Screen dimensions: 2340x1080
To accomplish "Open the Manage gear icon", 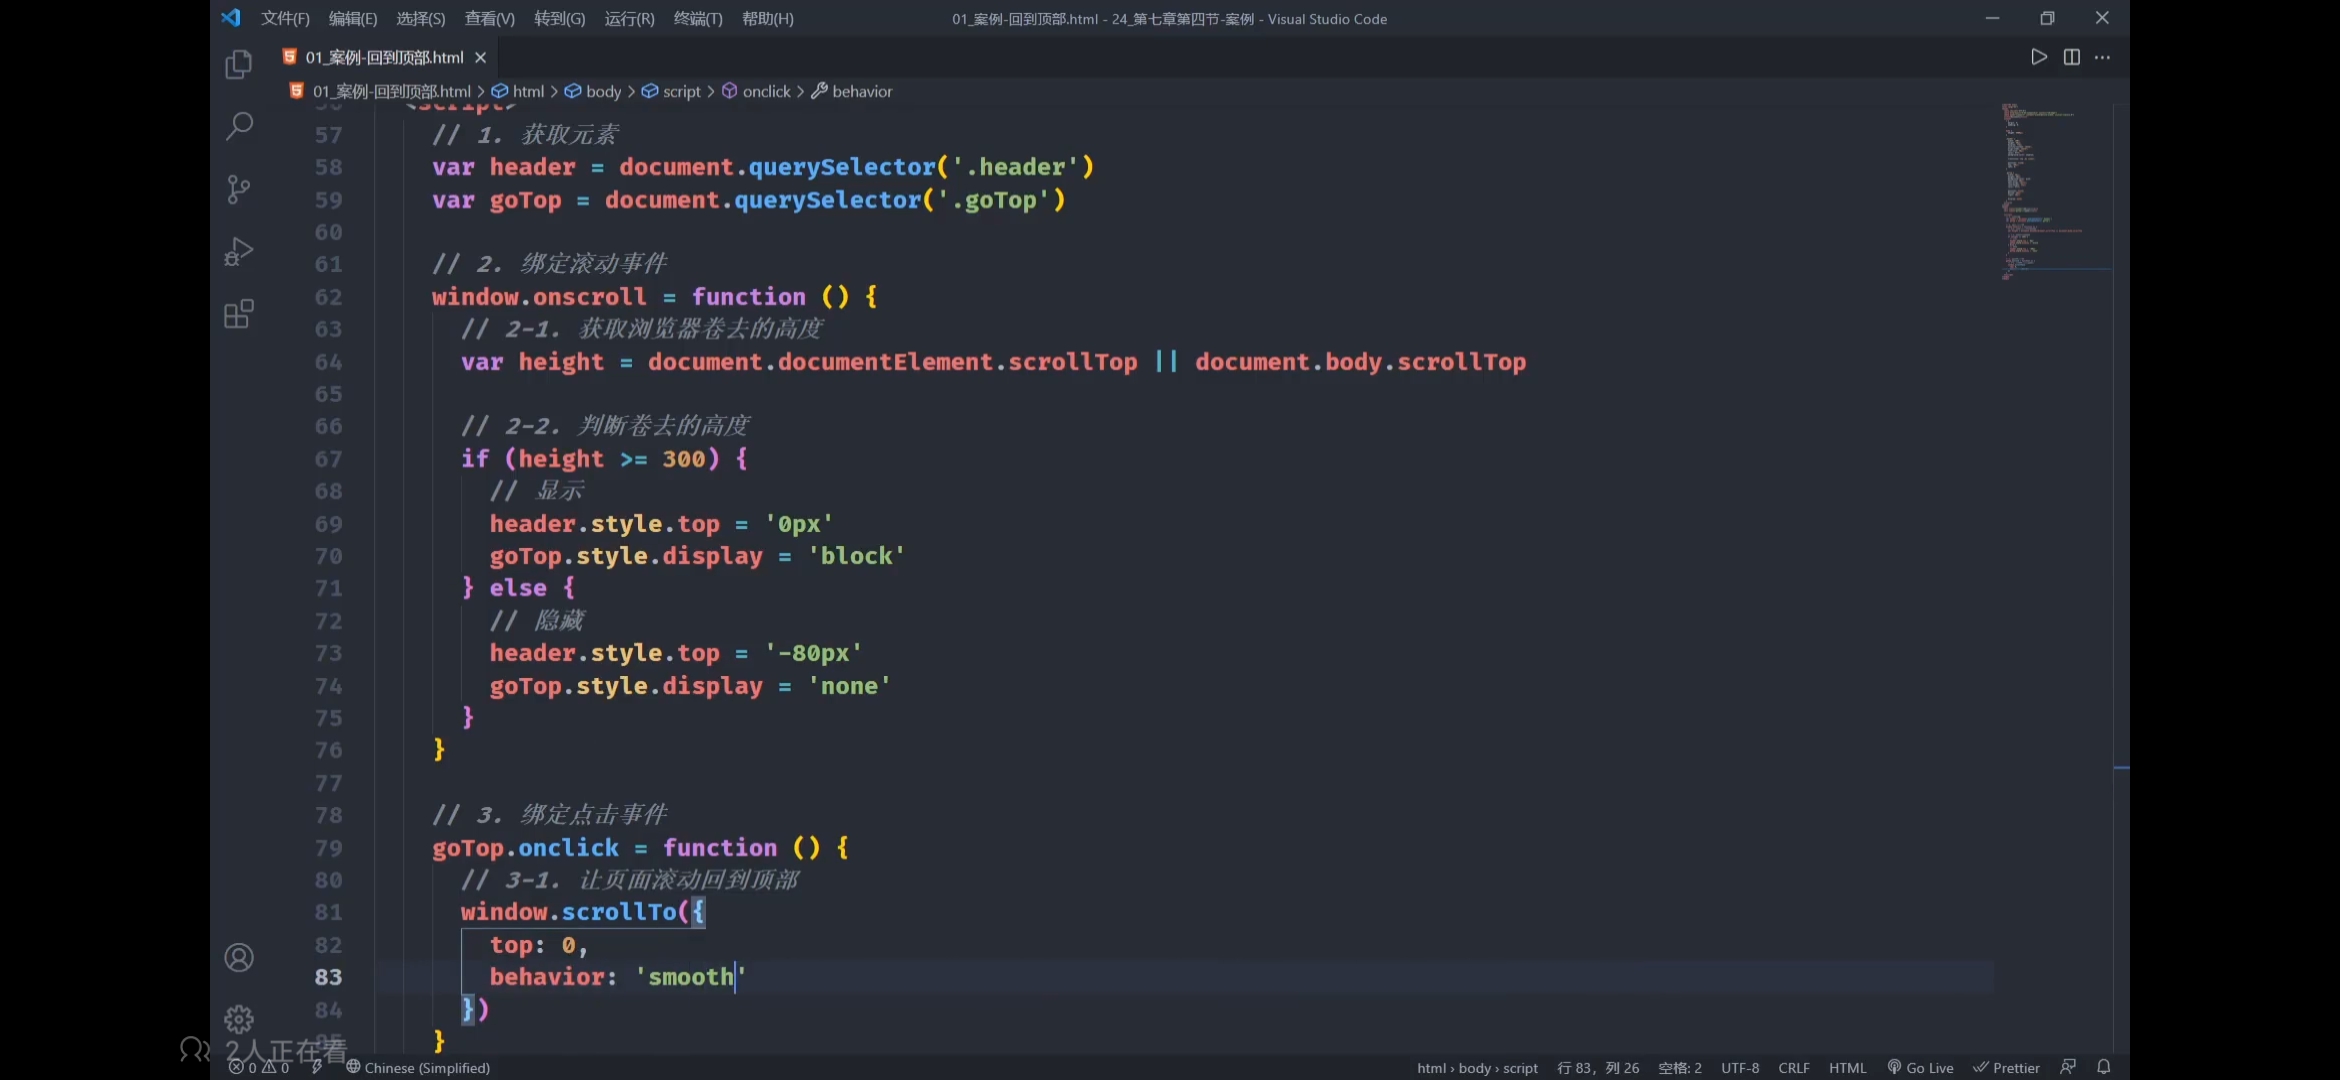I will [238, 1019].
